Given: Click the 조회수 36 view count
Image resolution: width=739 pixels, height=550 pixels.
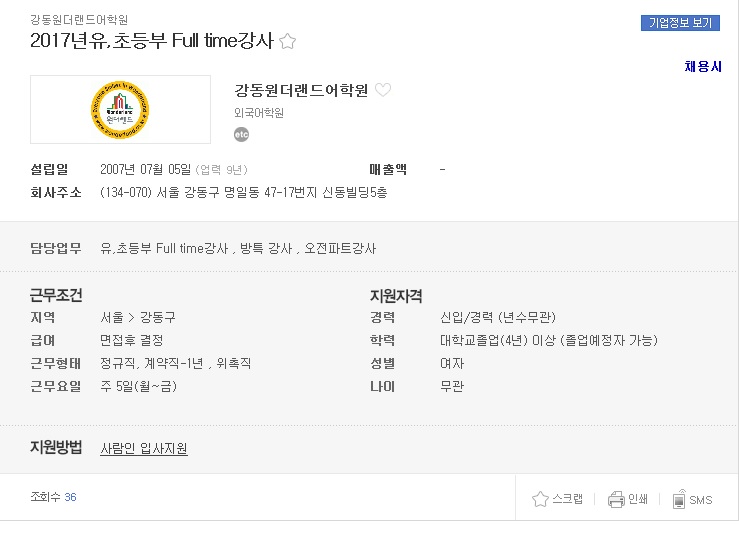Looking at the screenshot, I should click(x=53, y=497).
